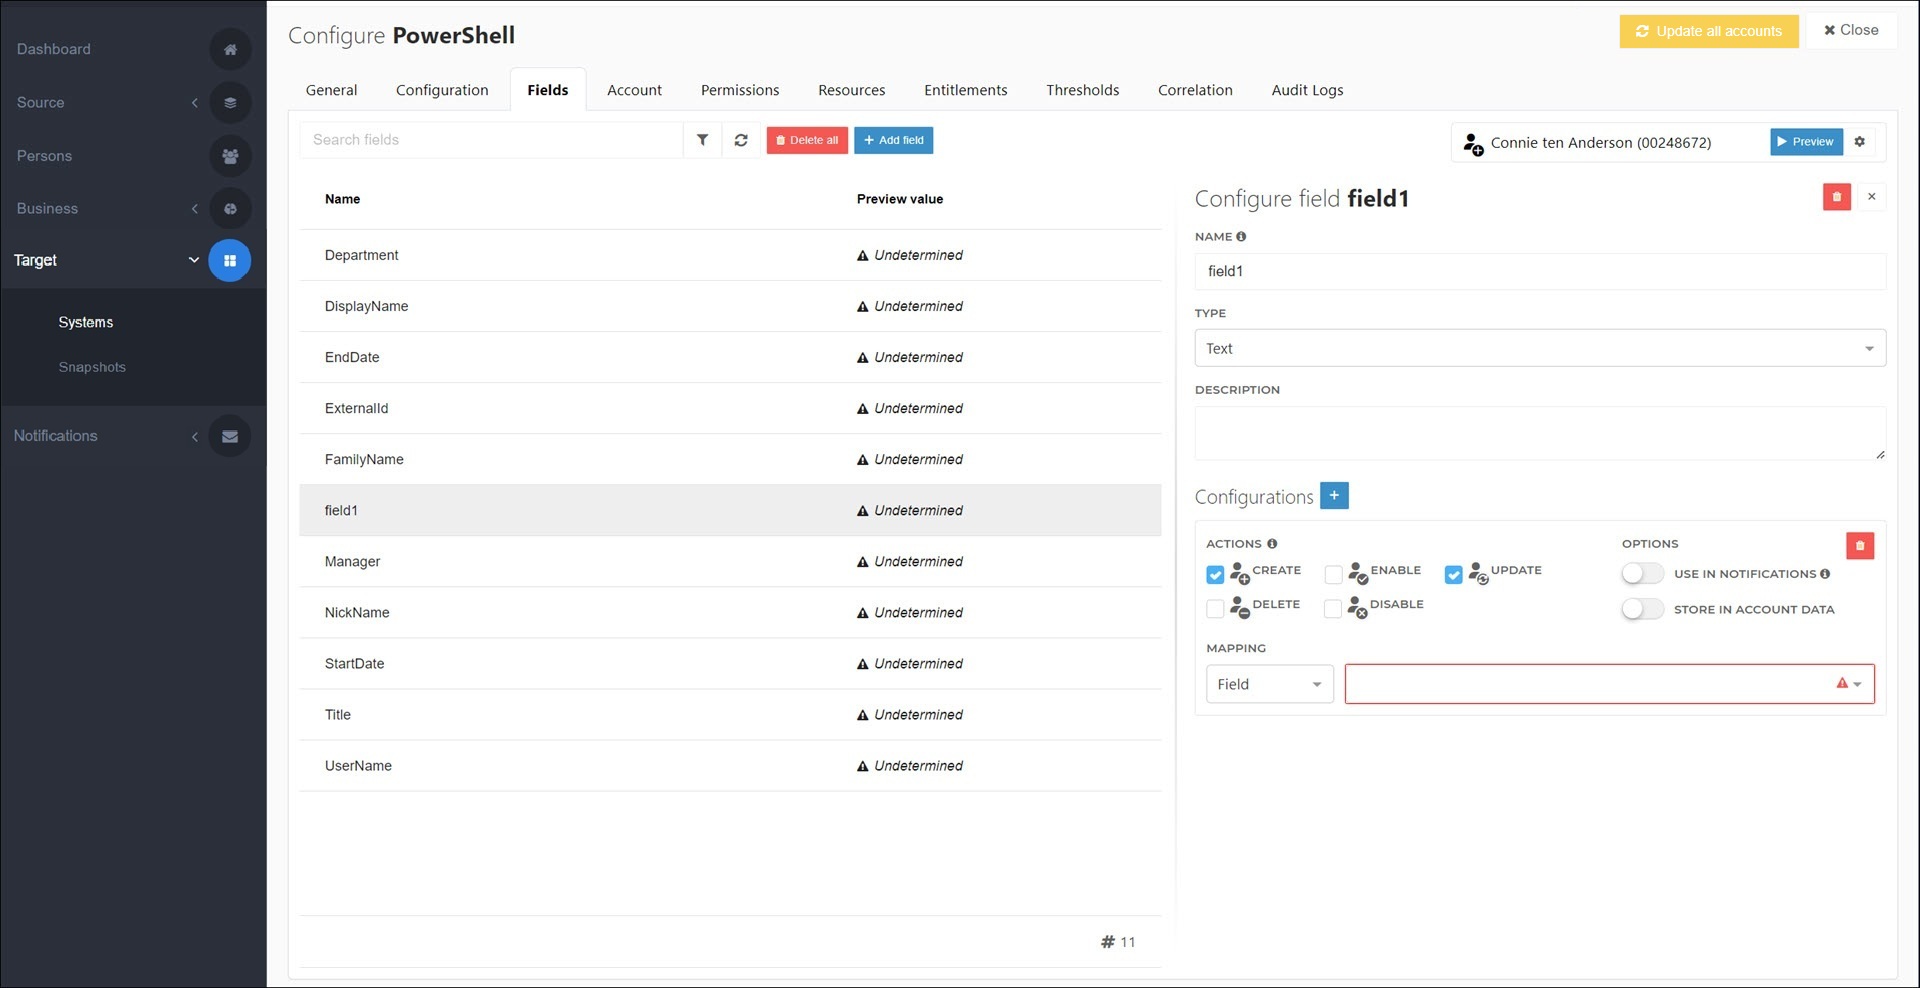Click the Description text area
Screen dimensions: 1920x988
click(x=1540, y=433)
